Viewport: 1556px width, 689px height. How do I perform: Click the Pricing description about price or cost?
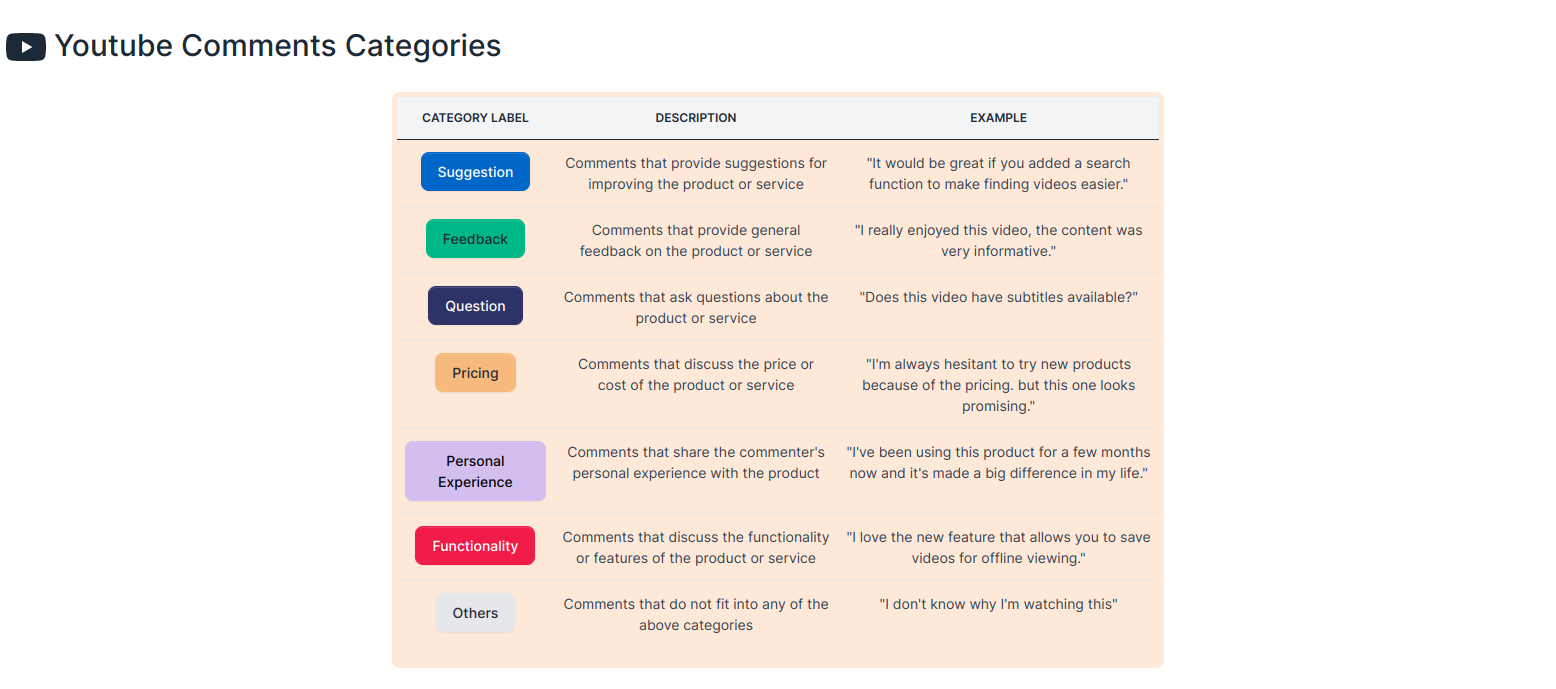[x=696, y=374]
